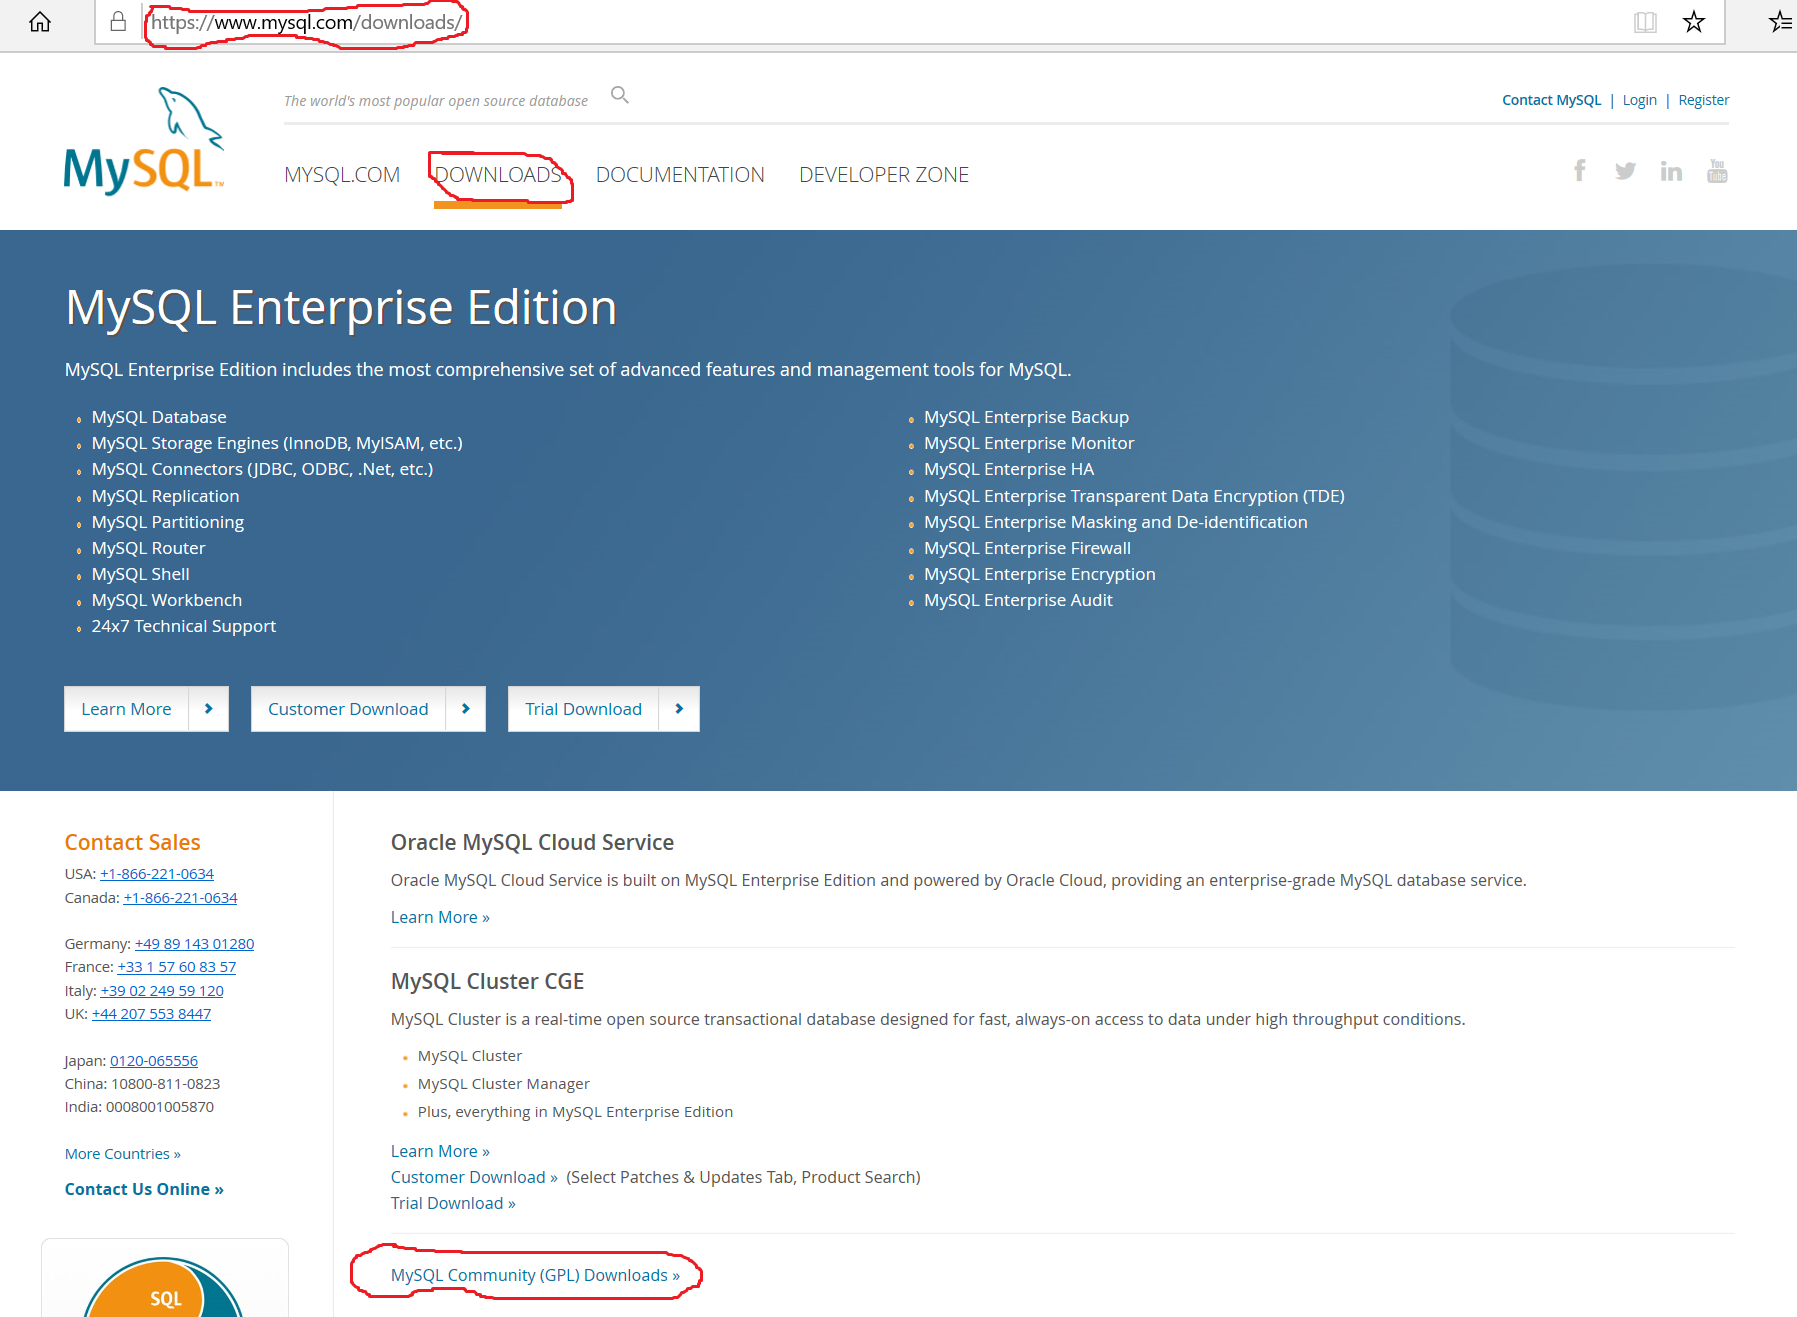This screenshot has height=1317, width=1797.
Task: Open MySQL Twitter page icon
Action: (1625, 171)
